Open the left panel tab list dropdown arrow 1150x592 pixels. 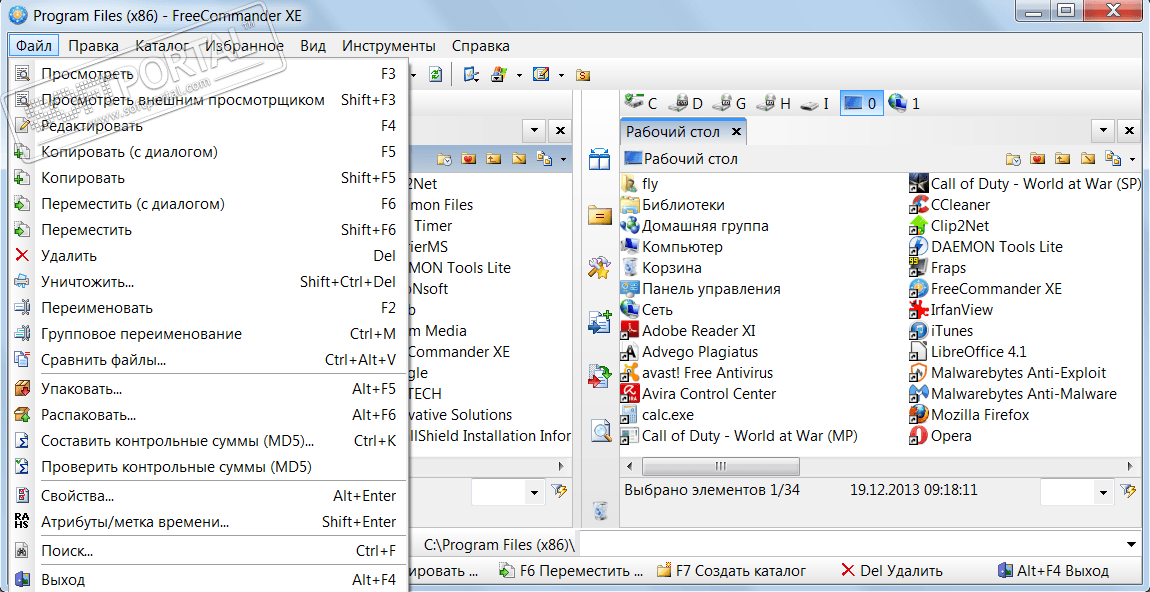click(x=534, y=131)
